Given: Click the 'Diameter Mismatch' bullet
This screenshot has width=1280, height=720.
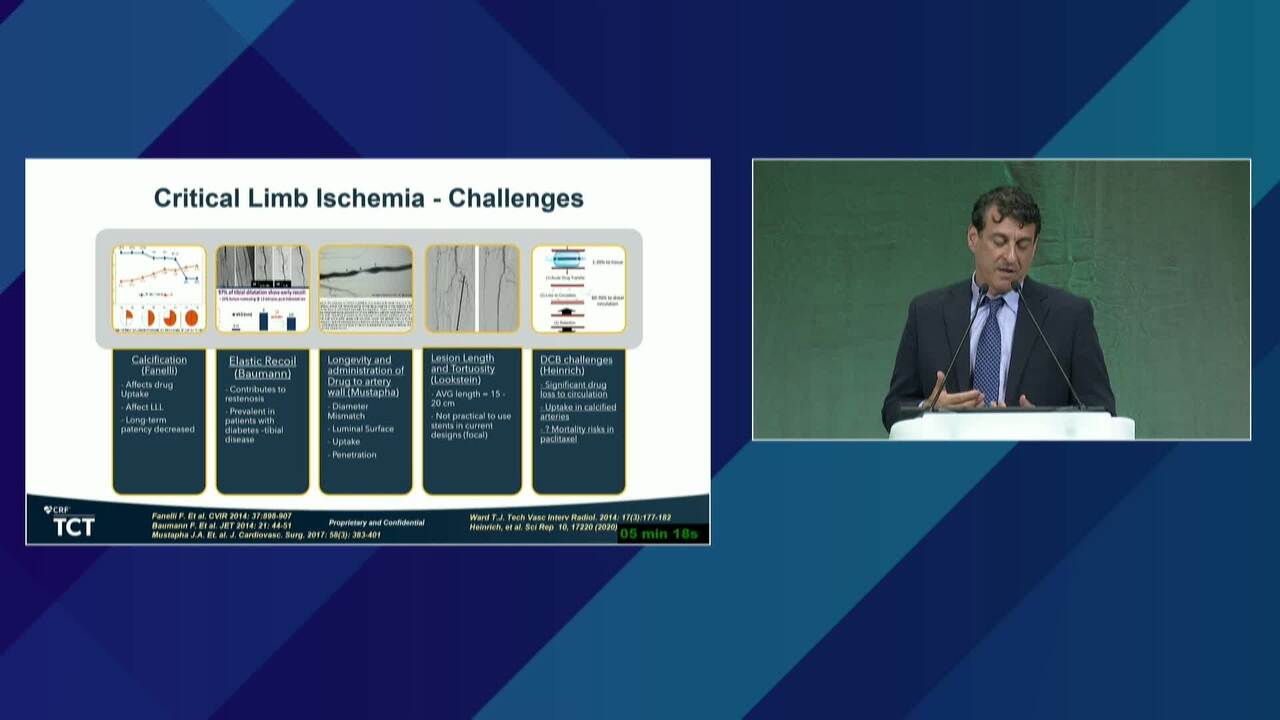Looking at the screenshot, I should [x=348, y=411].
